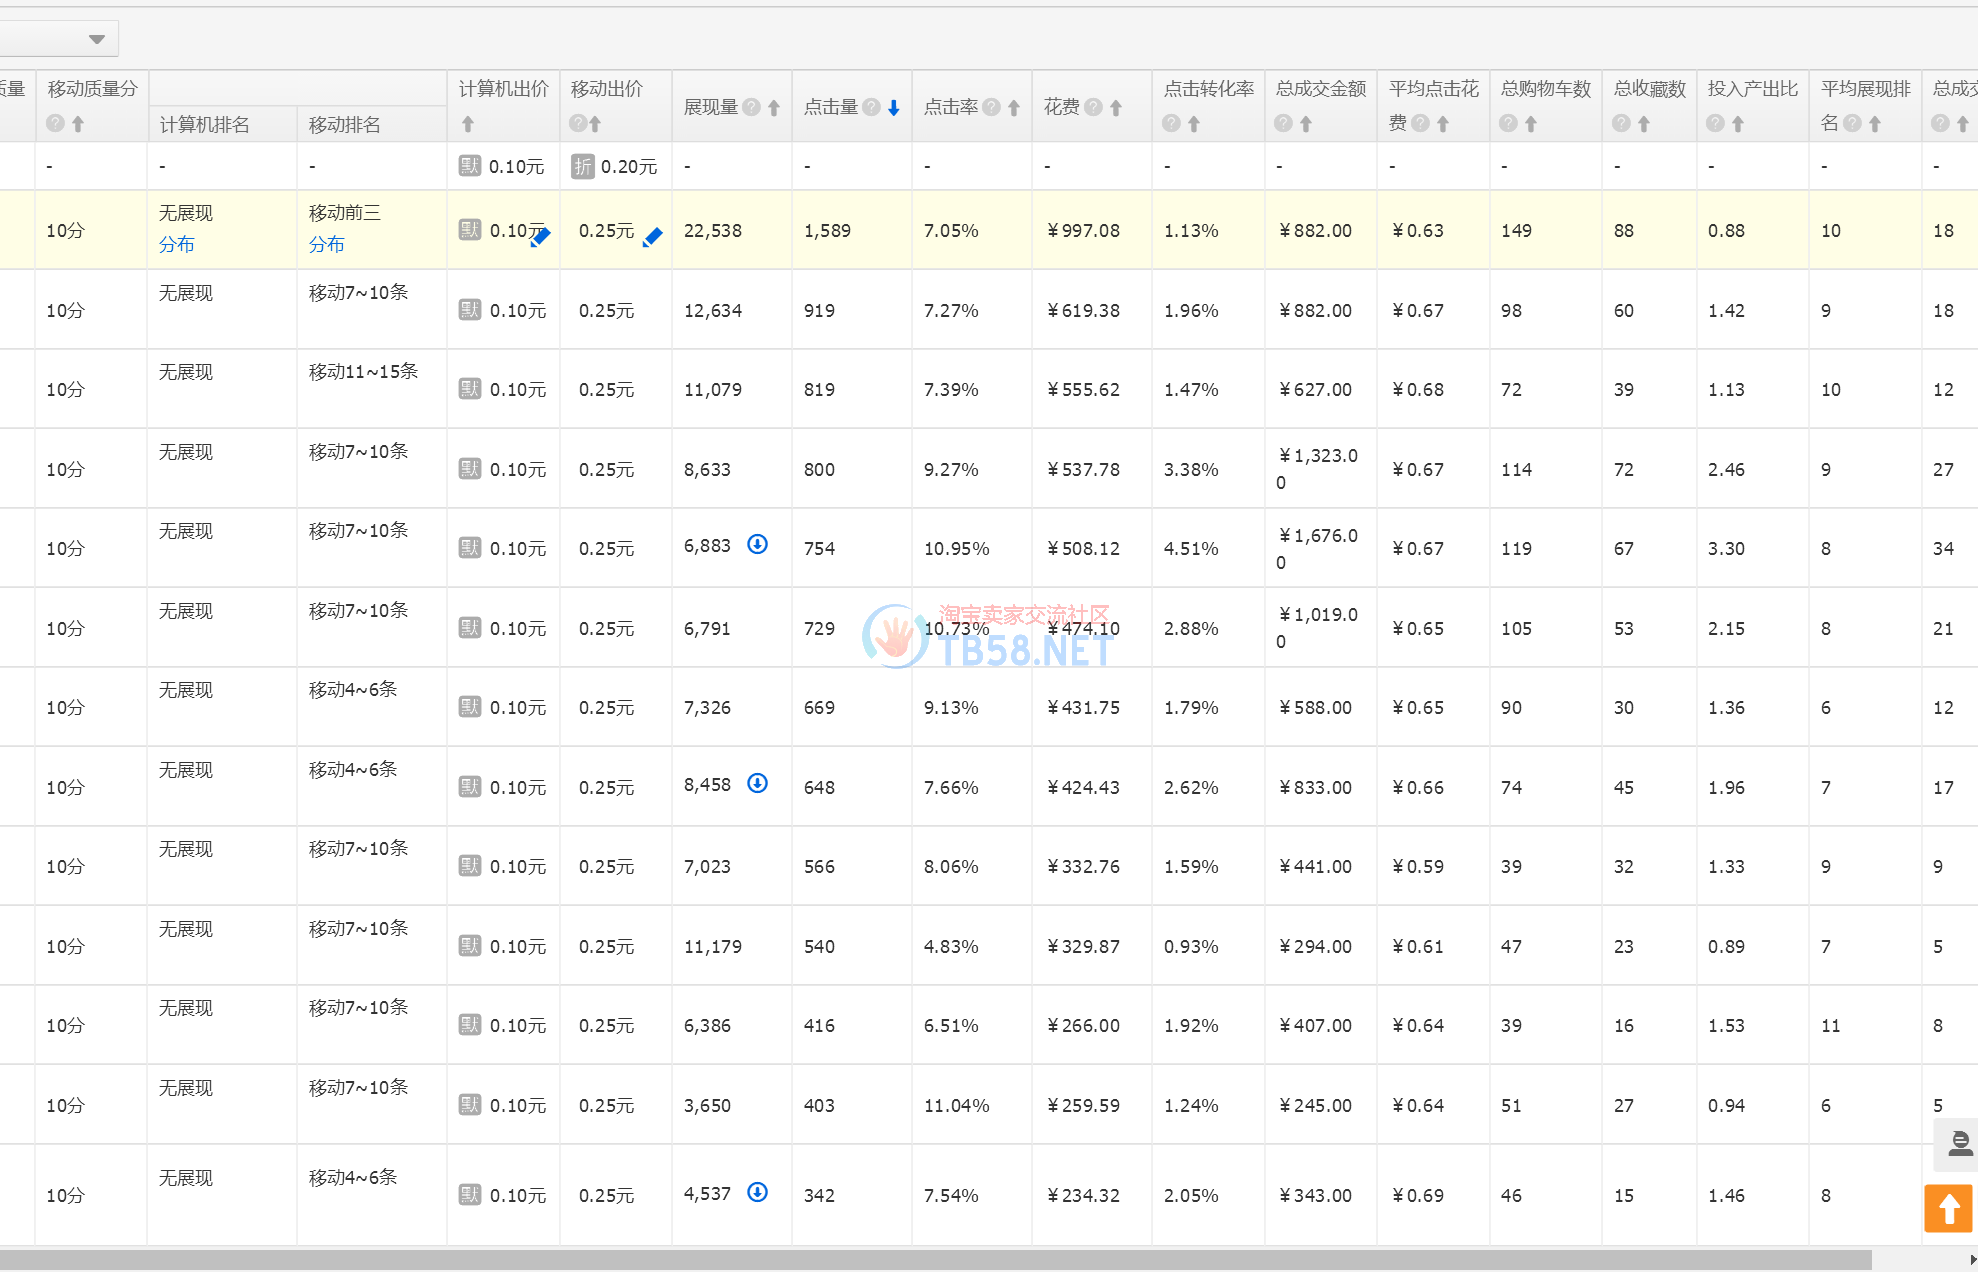
Task: Click help icon next to 点击率 header
Action: (991, 107)
